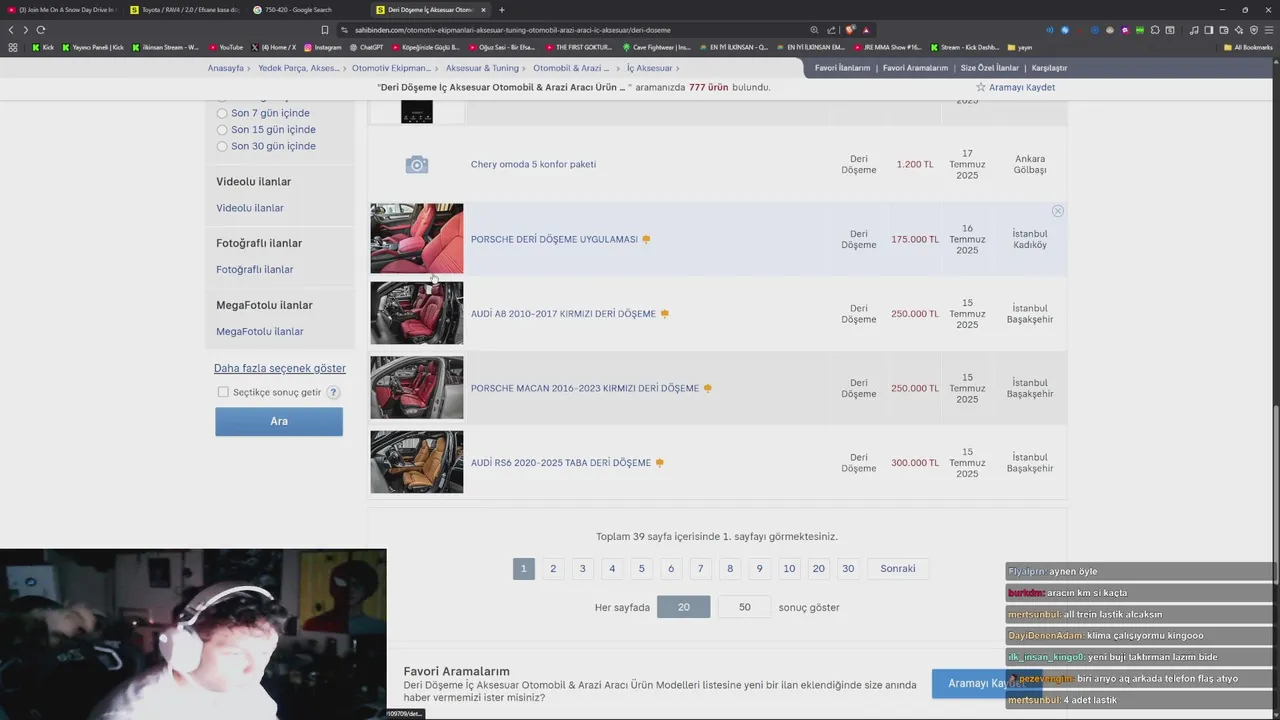
Task: Open the yayın bookmarks folder
Action: pos(1020,47)
